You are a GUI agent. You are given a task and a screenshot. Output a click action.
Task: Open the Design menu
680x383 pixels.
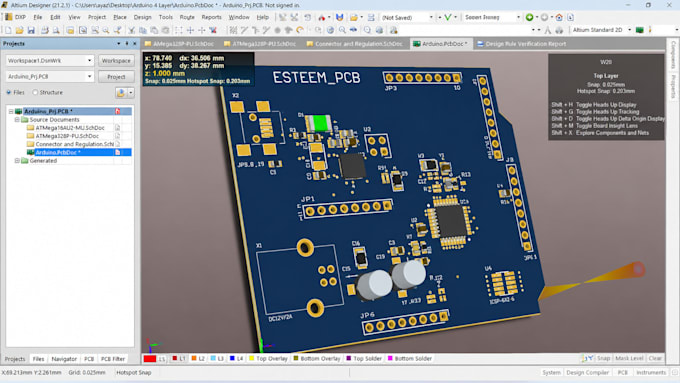point(142,17)
